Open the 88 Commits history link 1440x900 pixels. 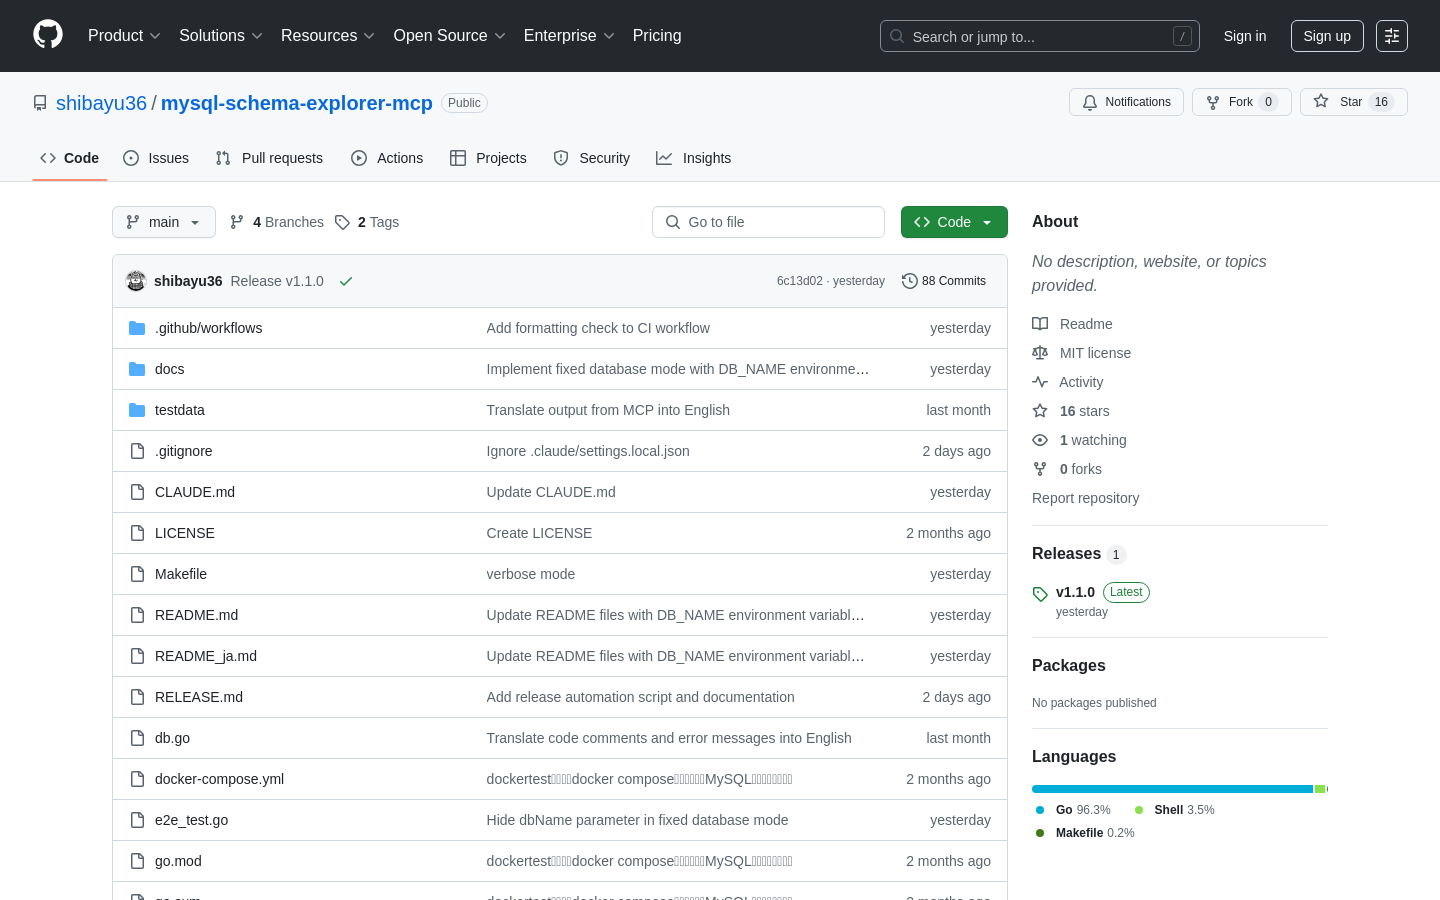[944, 281]
